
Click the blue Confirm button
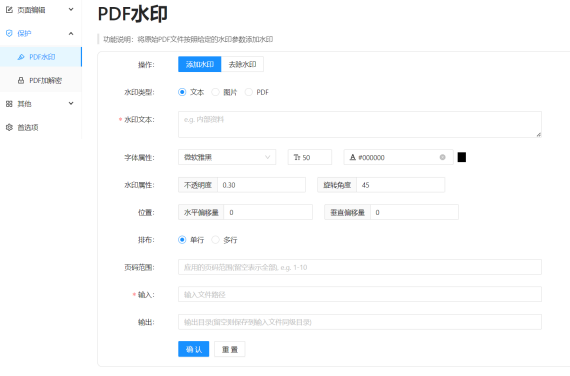coord(193,349)
